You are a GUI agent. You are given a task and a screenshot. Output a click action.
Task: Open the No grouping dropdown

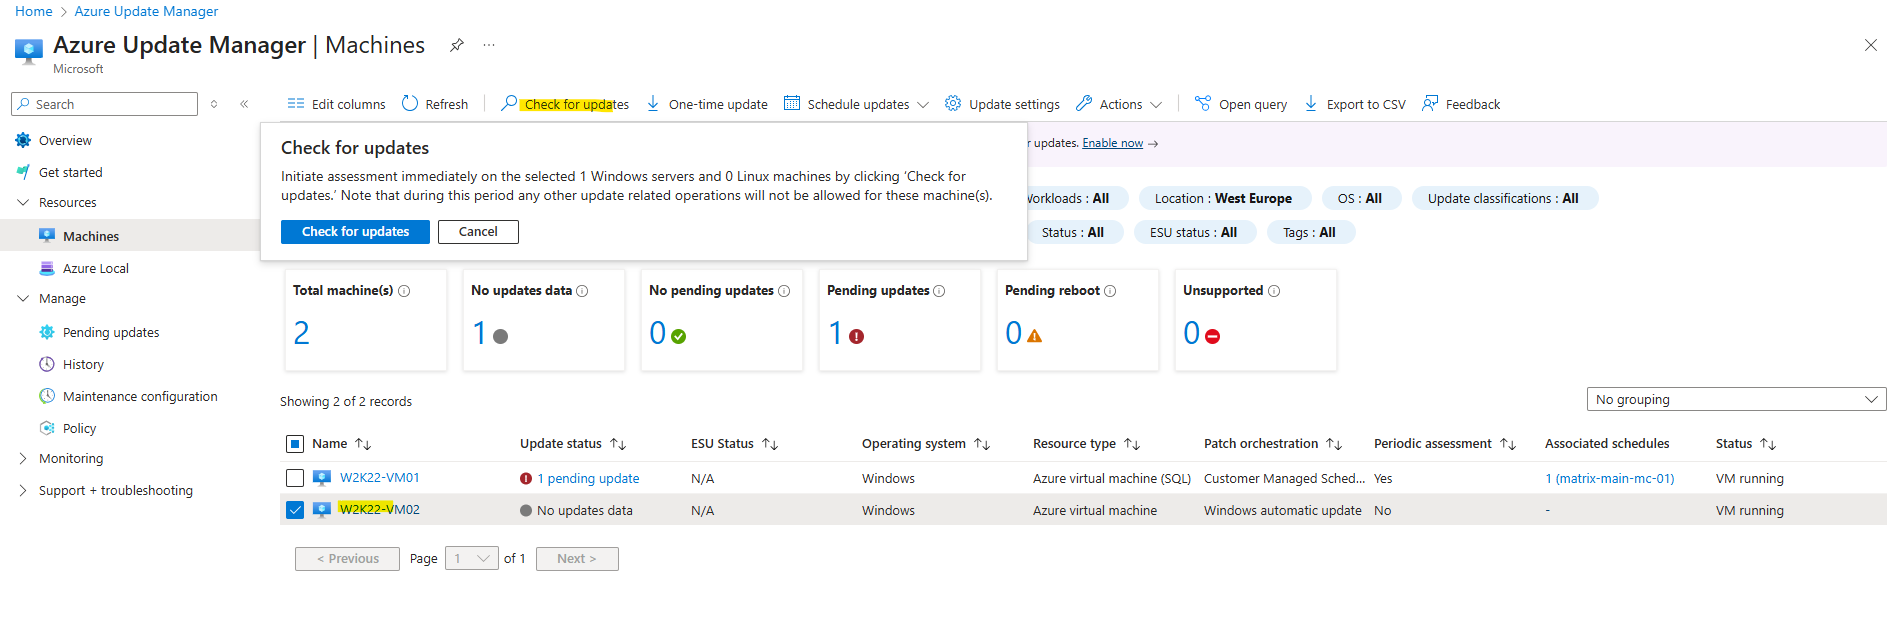coord(1736,399)
